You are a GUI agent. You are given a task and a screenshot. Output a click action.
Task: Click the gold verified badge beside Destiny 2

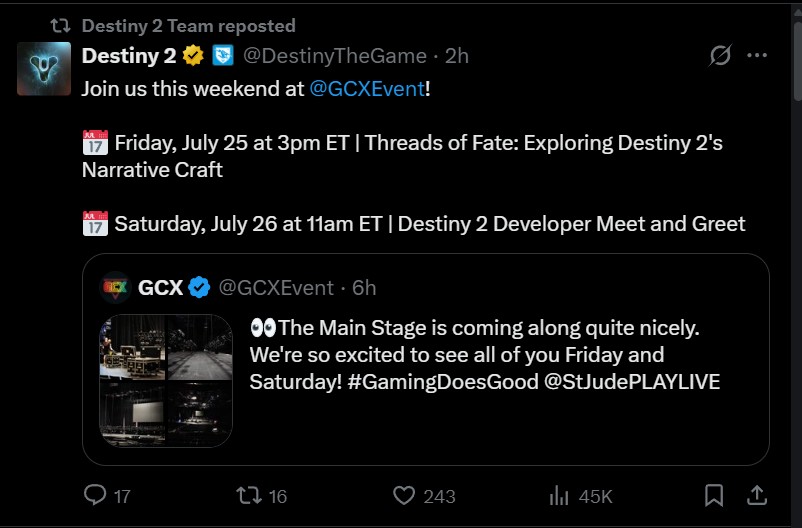click(x=193, y=56)
